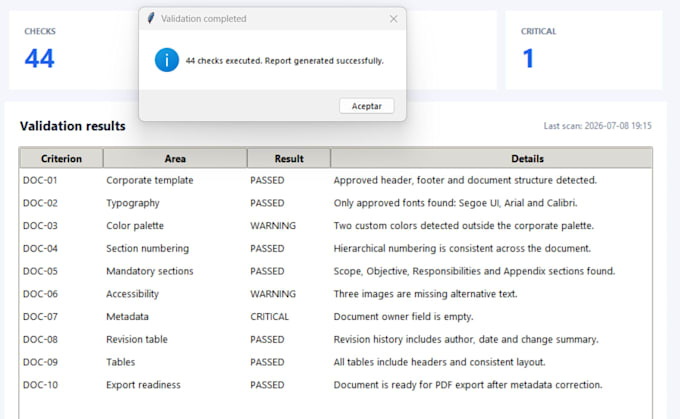This screenshot has height=419, width=680.
Task: Click the blue info icon in the dialog
Action: coord(167,60)
